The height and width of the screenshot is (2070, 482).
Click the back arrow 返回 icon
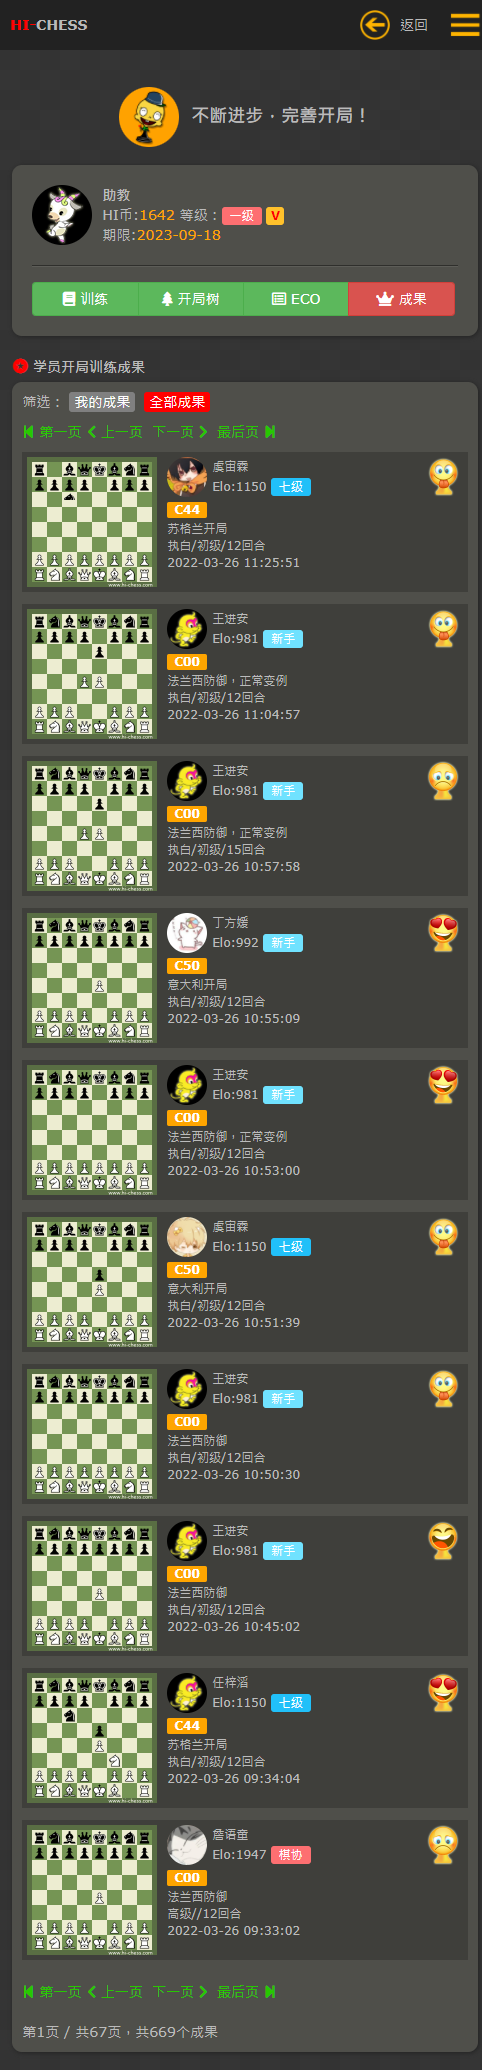point(375,25)
